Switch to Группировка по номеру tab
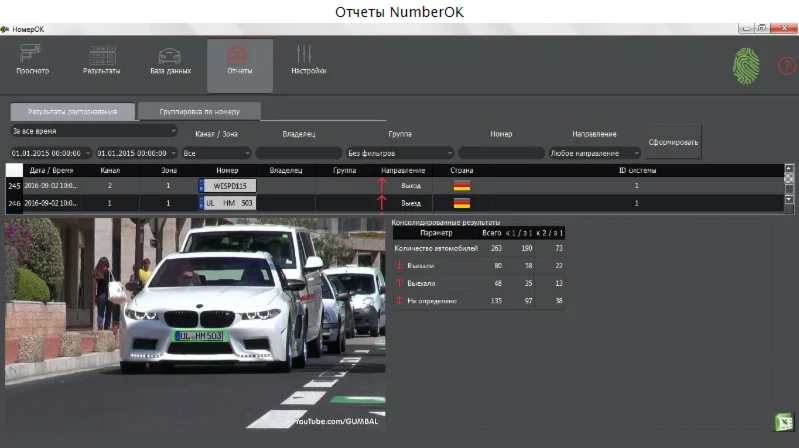The width and height of the screenshot is (799, 448). pyautogui.click(x=201, y=112)
